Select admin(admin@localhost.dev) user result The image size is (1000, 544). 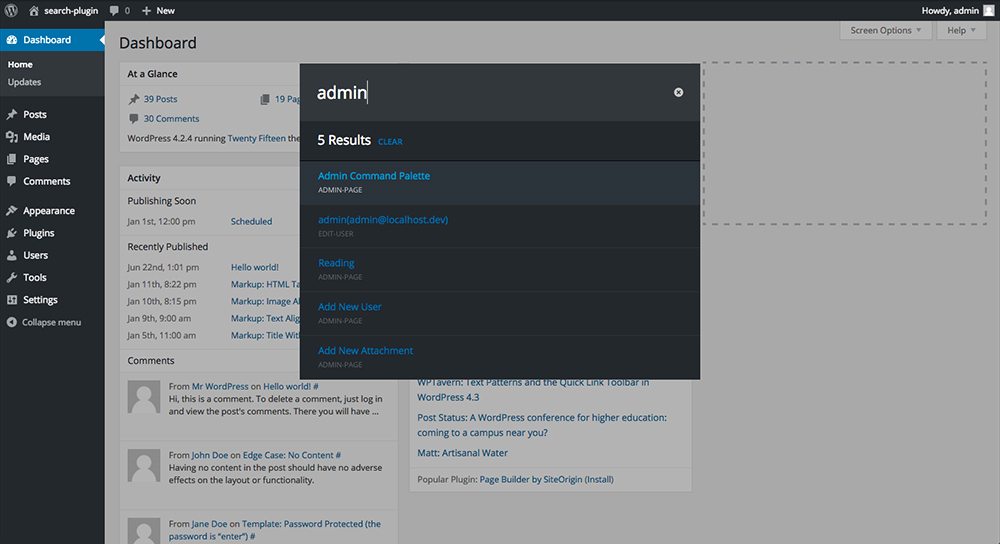[500, 226]
